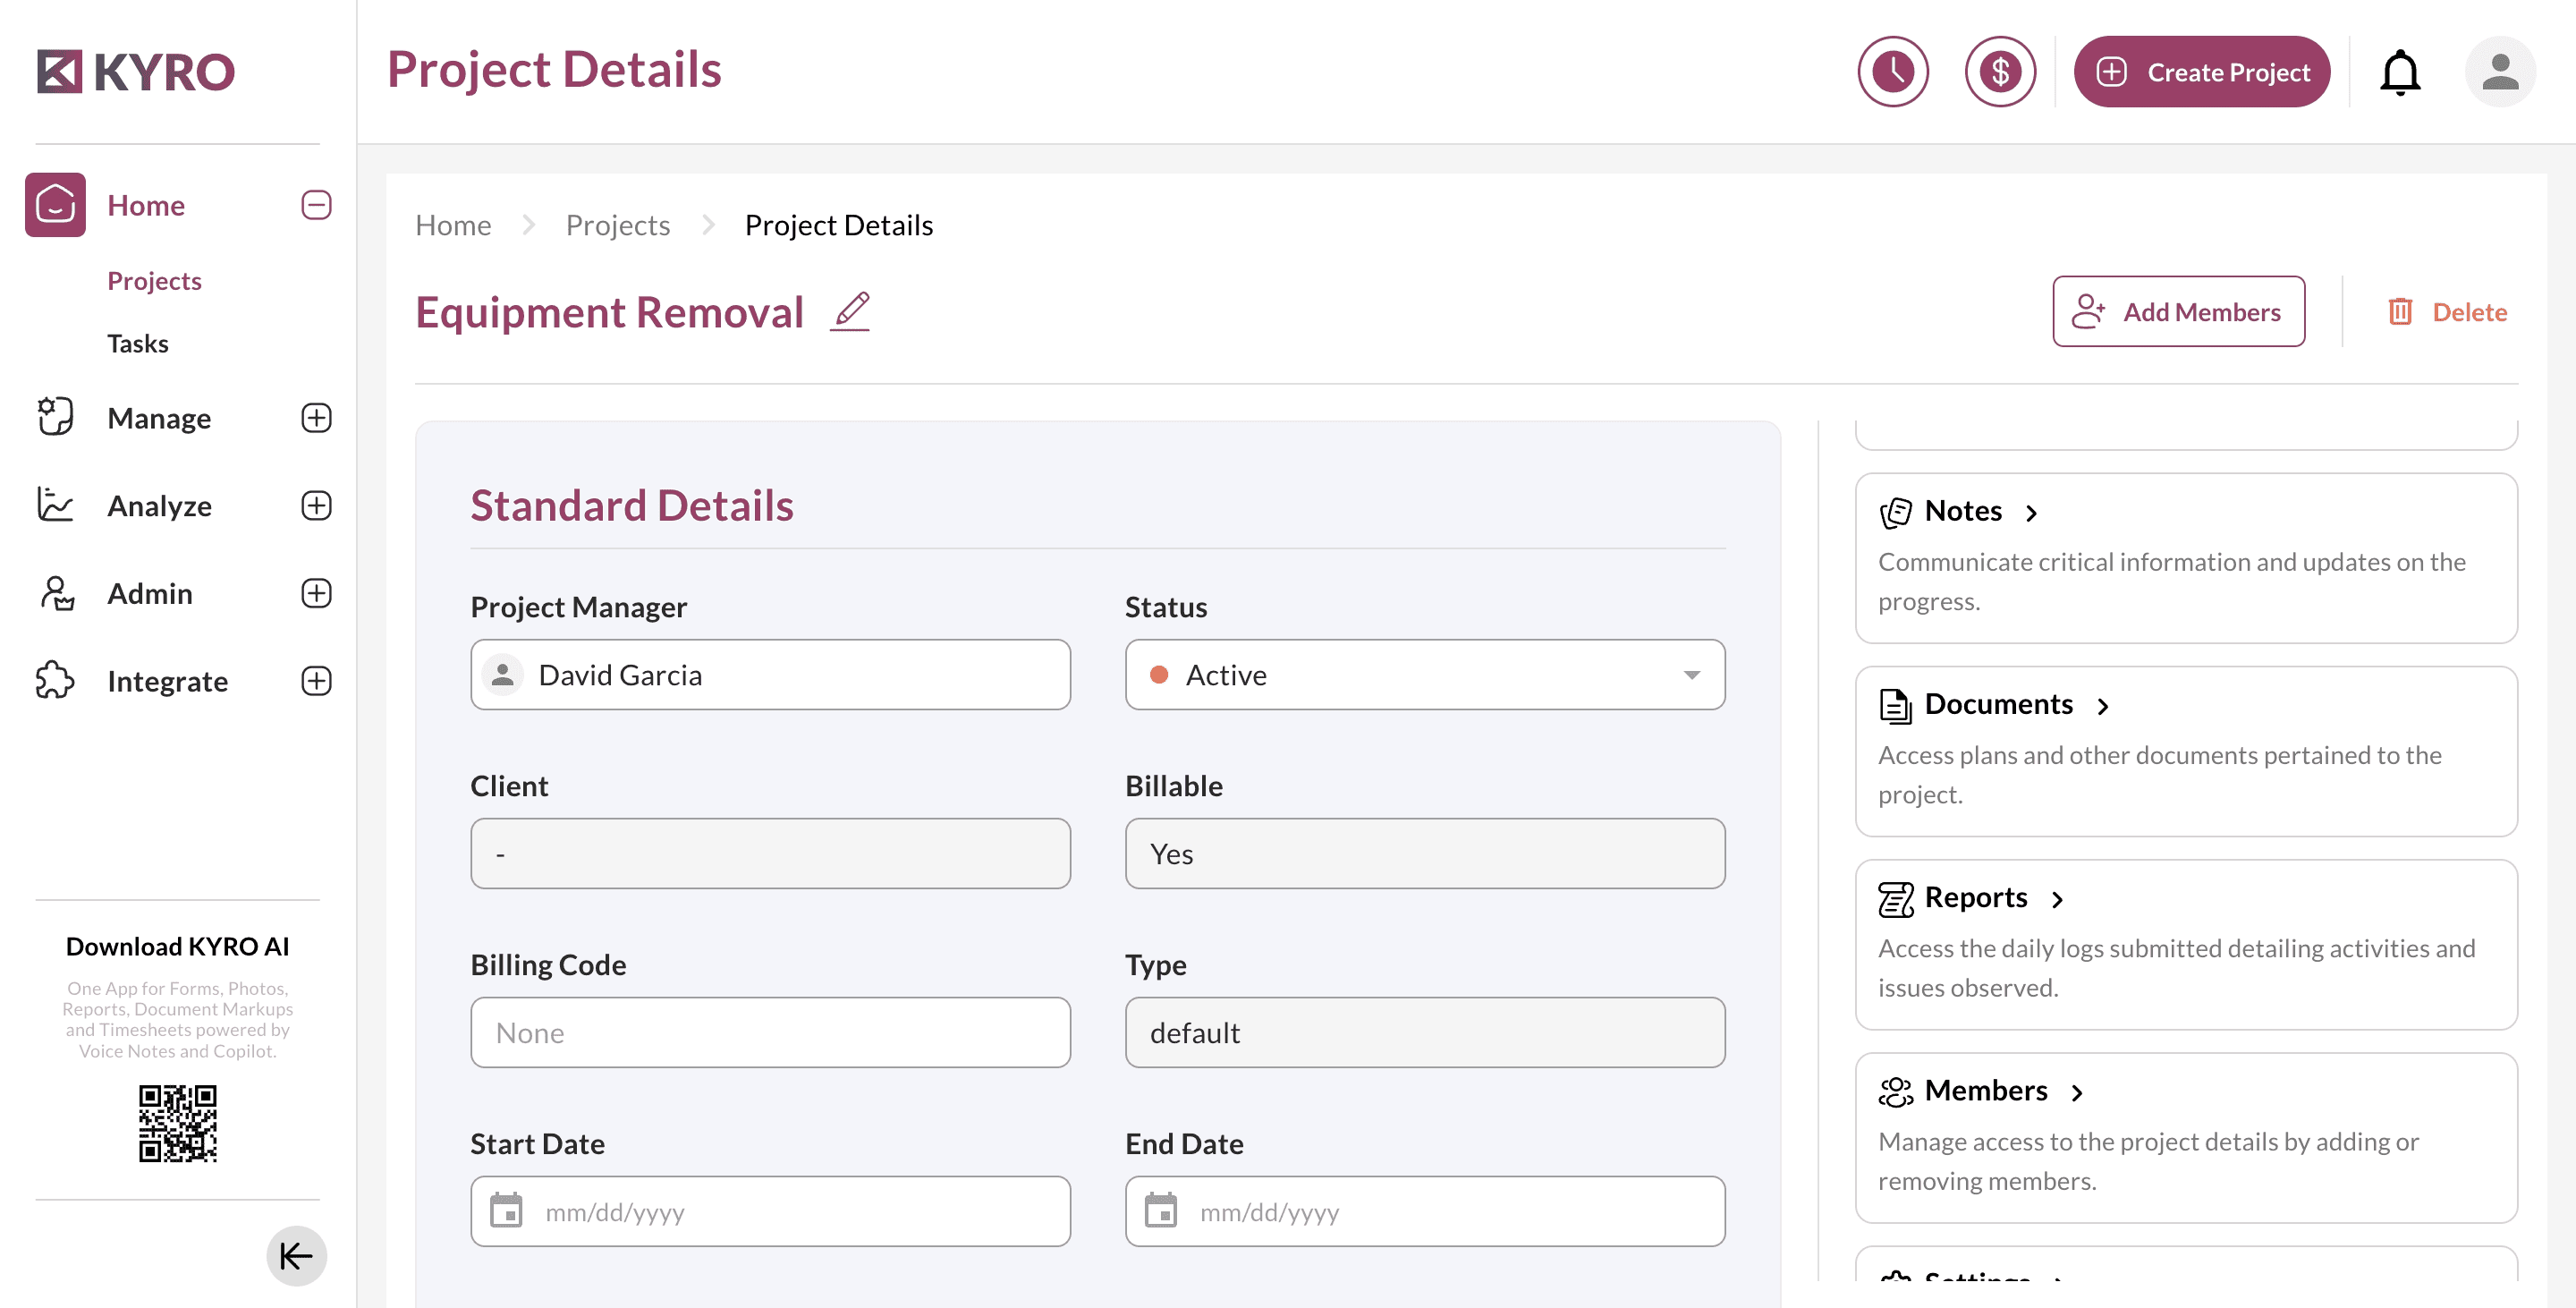This screenshot has height=1308, width=2576.
Task: Click the Client field
Action: coord(770,853)
